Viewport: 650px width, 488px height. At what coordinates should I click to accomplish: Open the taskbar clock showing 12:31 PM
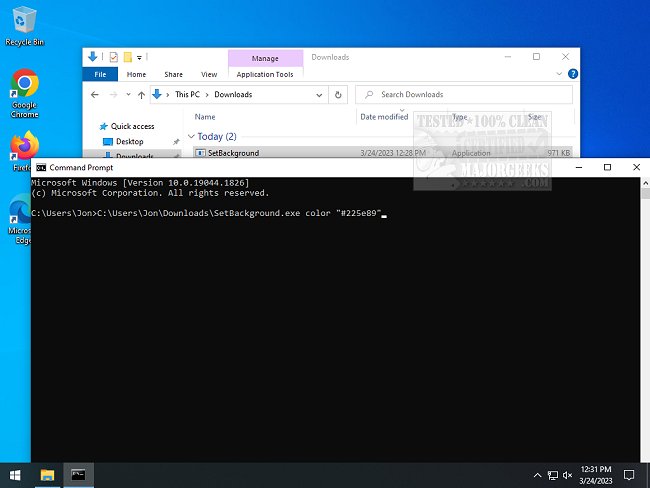pos(596,475)
